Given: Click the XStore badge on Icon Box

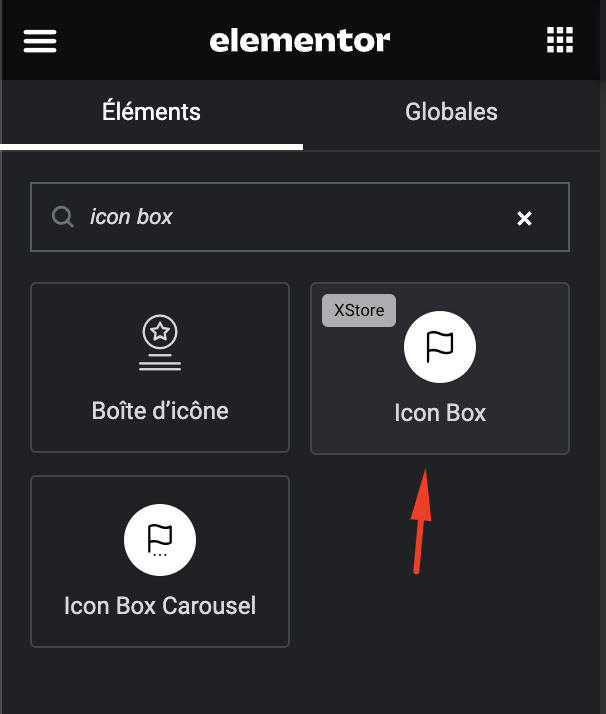Looking at the screenshot, I should [x=359, y=310].
